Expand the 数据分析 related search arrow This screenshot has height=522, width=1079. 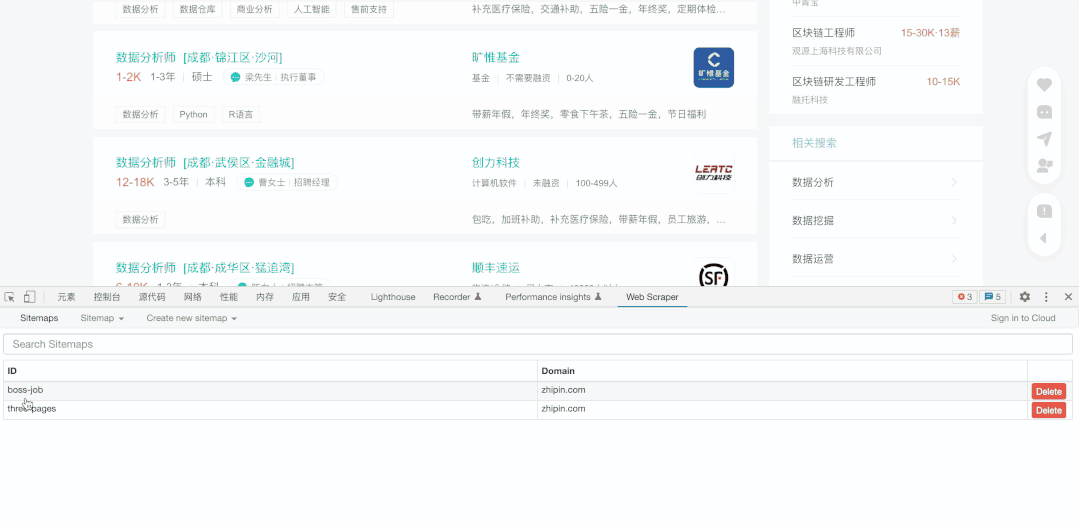pos(954,182)
